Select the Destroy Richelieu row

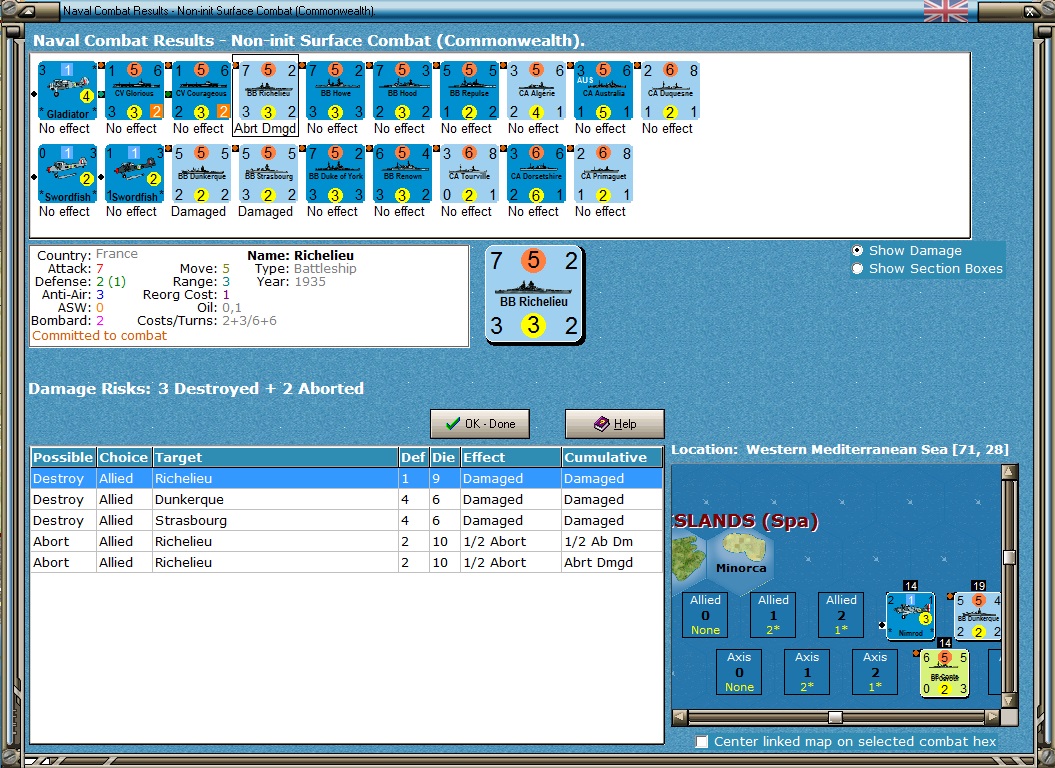click(347, 479)
